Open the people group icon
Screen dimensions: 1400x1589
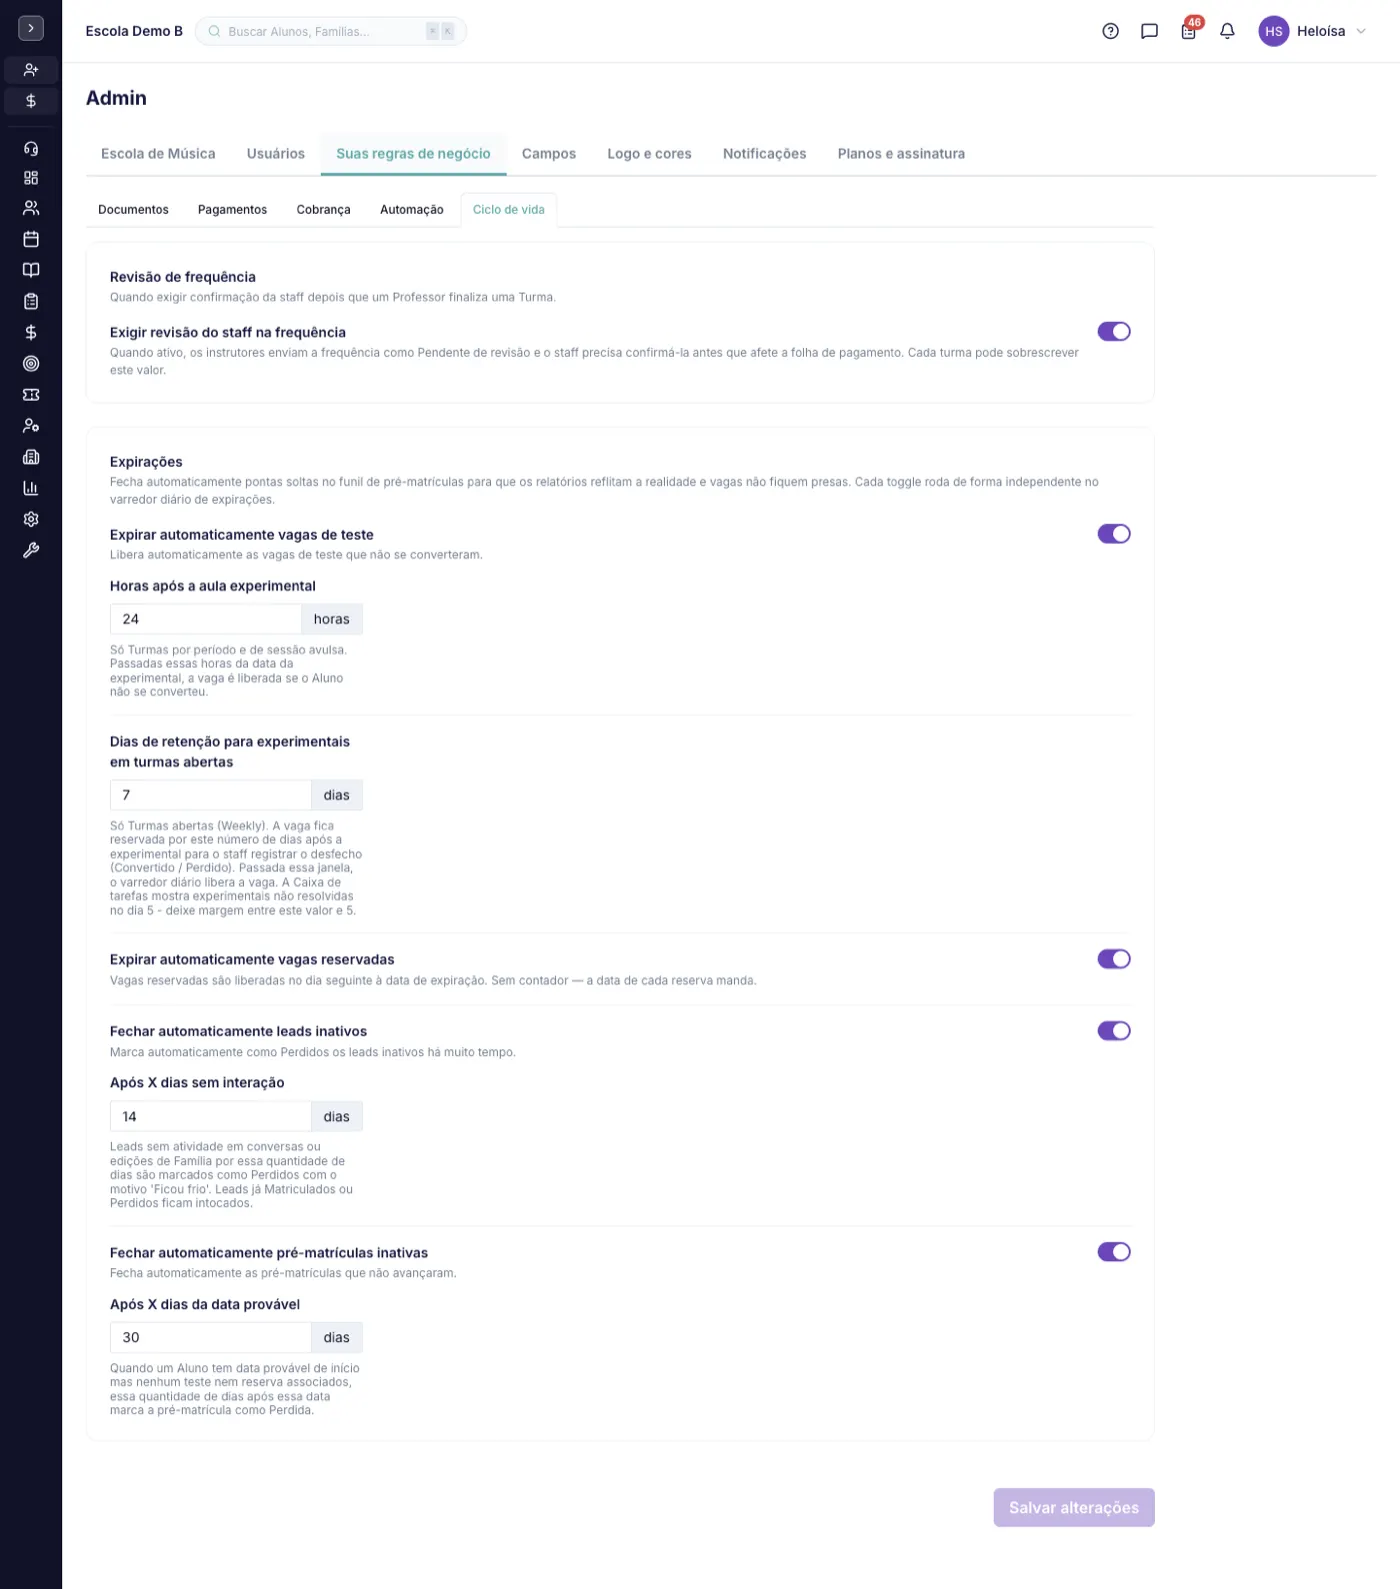[x=31, y=208]
